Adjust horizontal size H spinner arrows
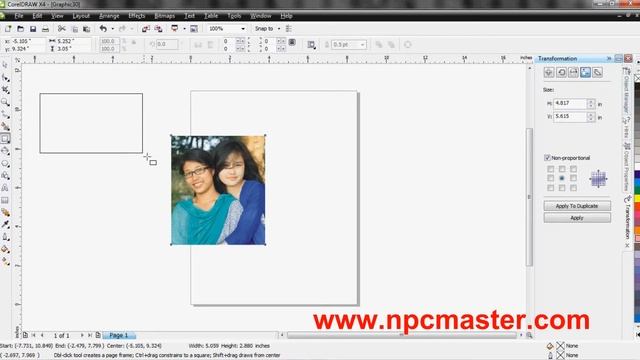This screenshot has width=640, height=360. (x=591, y=104)
